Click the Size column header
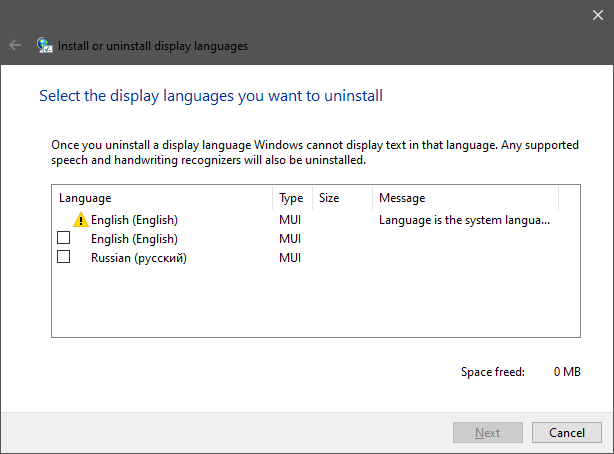614x454 pixels. click(342, 198)
